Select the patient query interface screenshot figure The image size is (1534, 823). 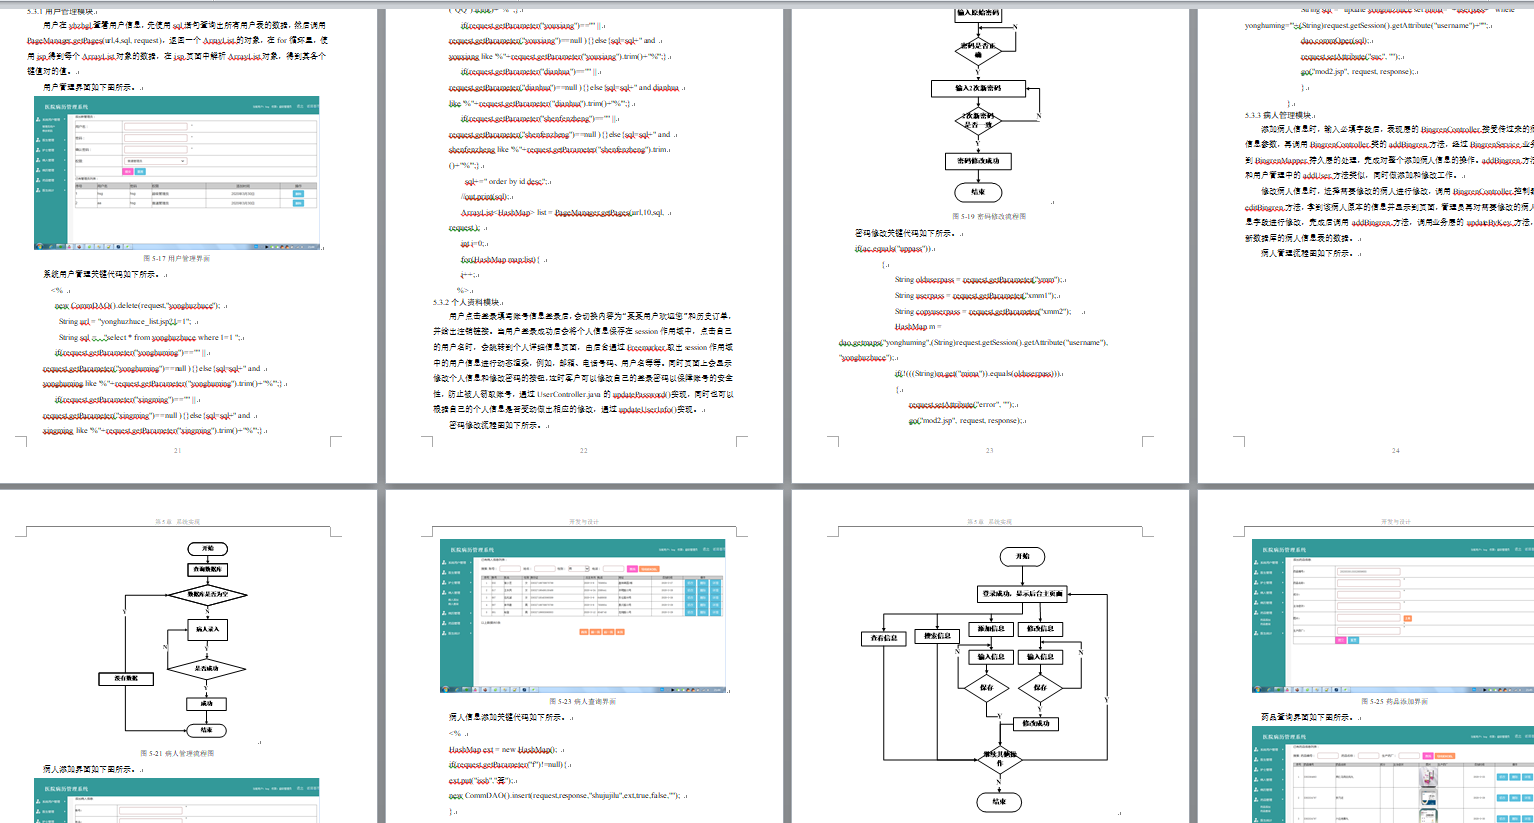coord(583,616)
